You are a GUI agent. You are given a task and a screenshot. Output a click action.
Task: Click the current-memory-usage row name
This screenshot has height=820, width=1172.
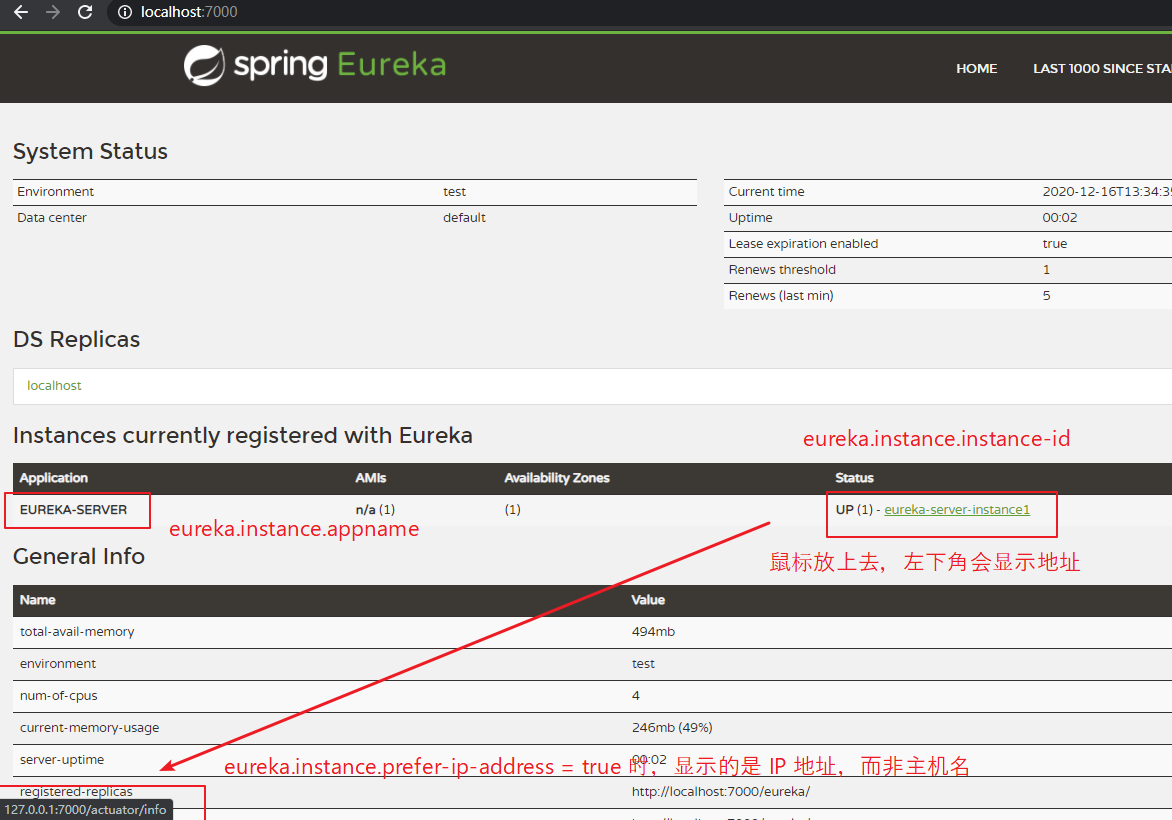tap(90, 728)
